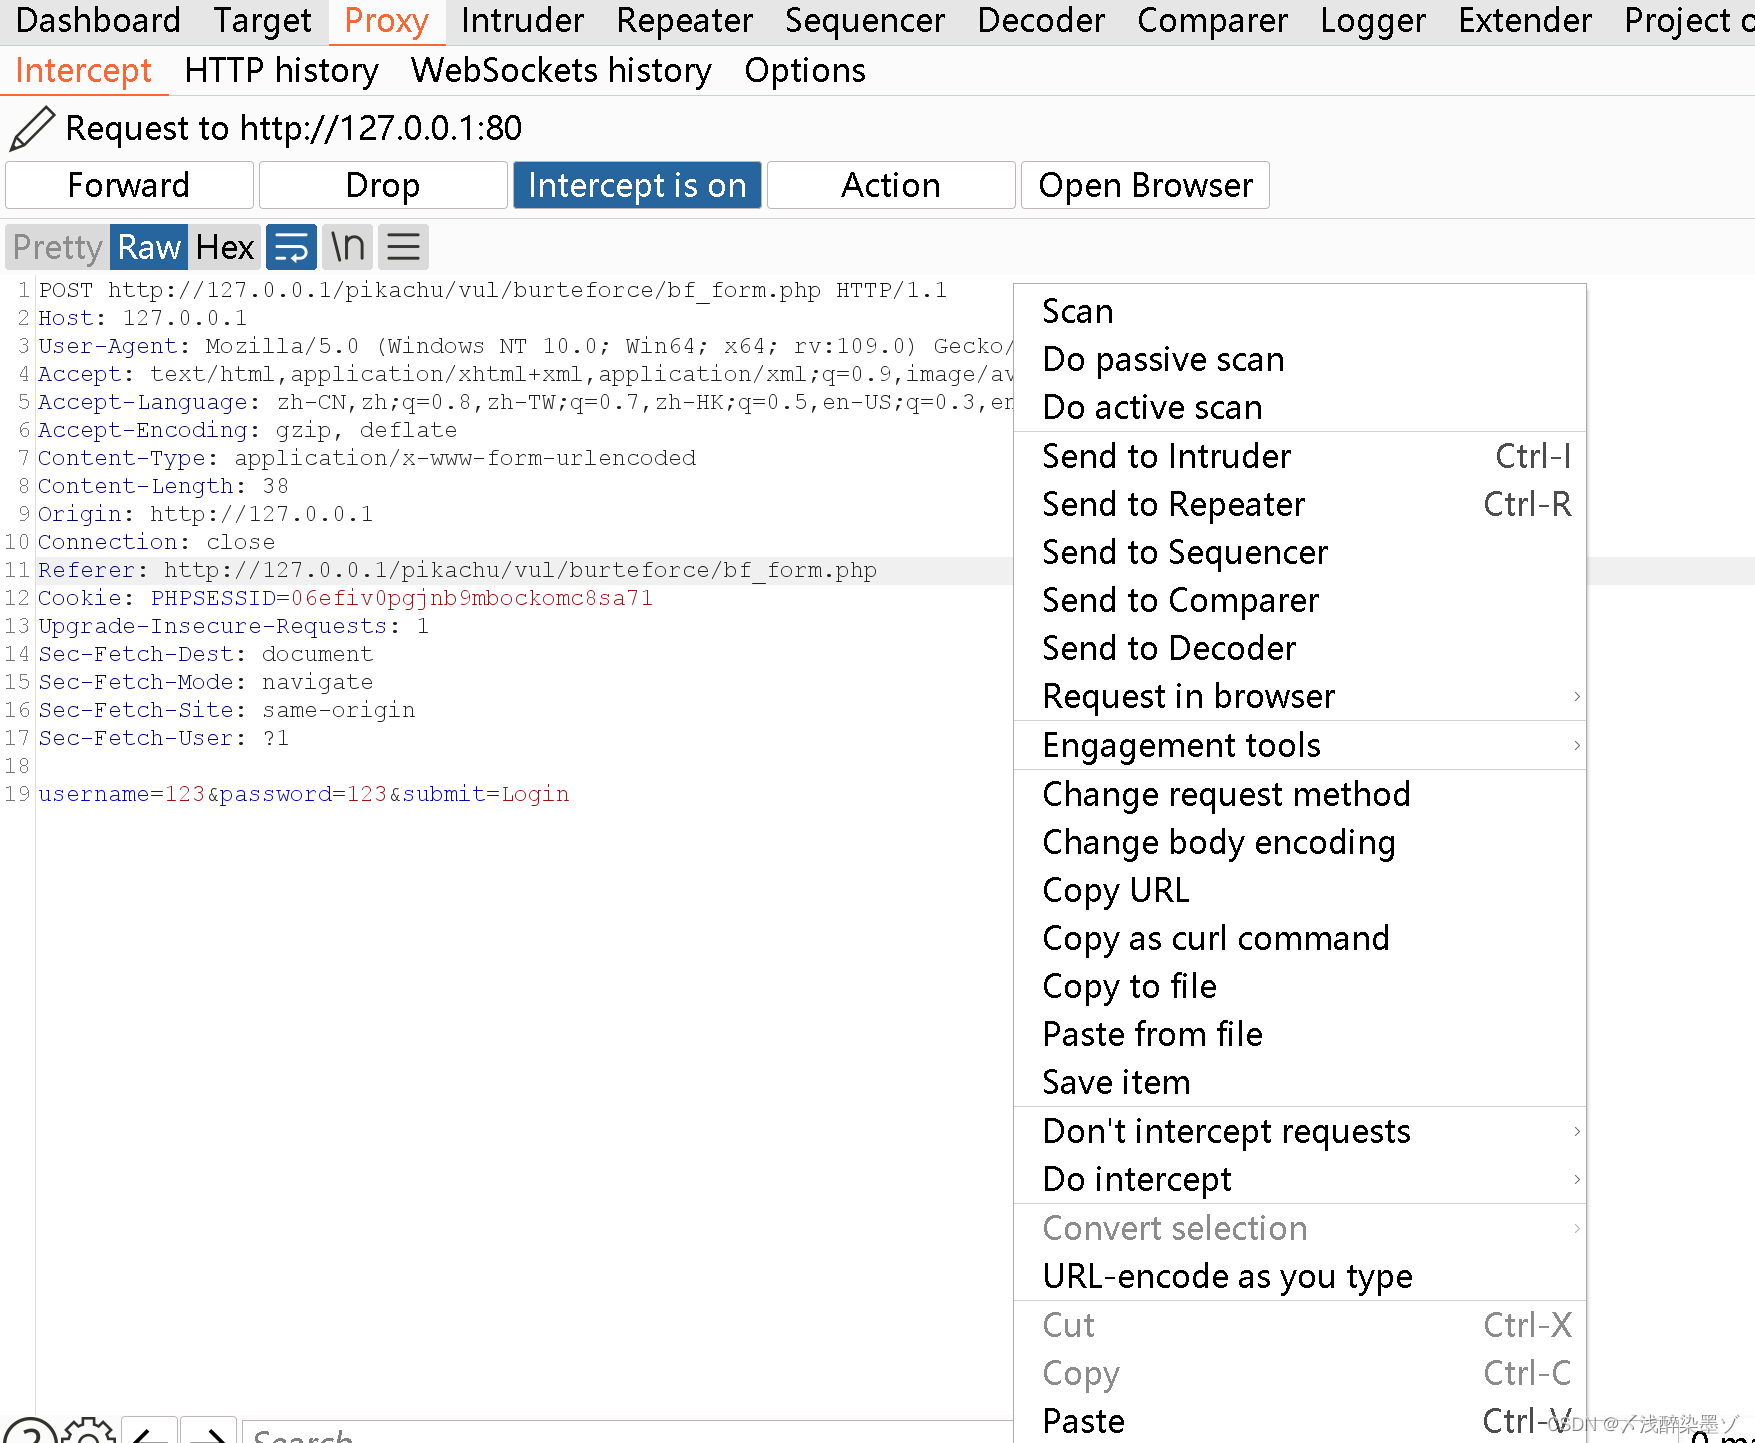
Task: Open the HTTP history sub-tab
Action: point(282,71)
